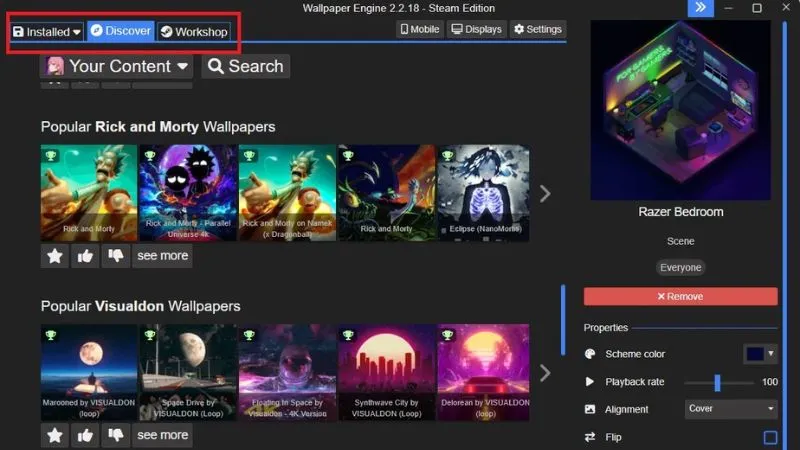Click thumbs up icon under Visualdon row
The image size is (800, 450).
(86, 435)
